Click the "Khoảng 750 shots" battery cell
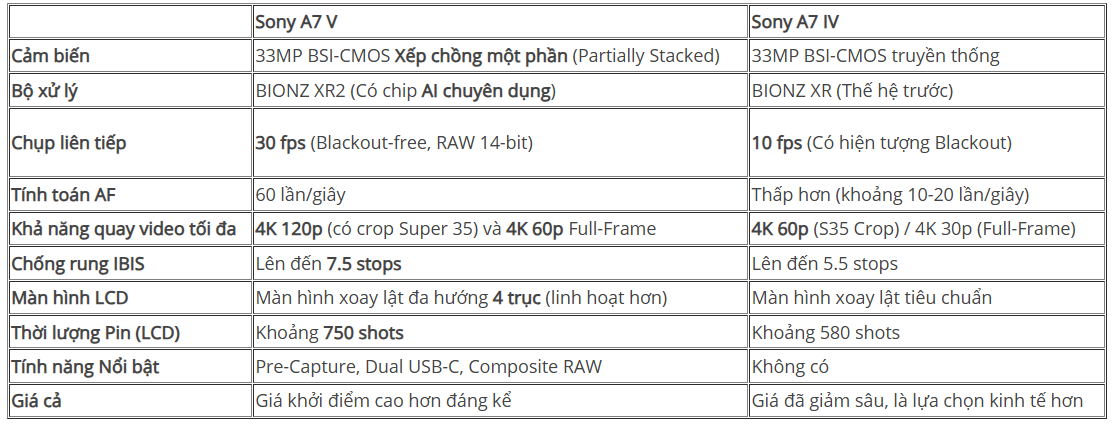This screenshot has width=1112, height=424. click(329, 333)
